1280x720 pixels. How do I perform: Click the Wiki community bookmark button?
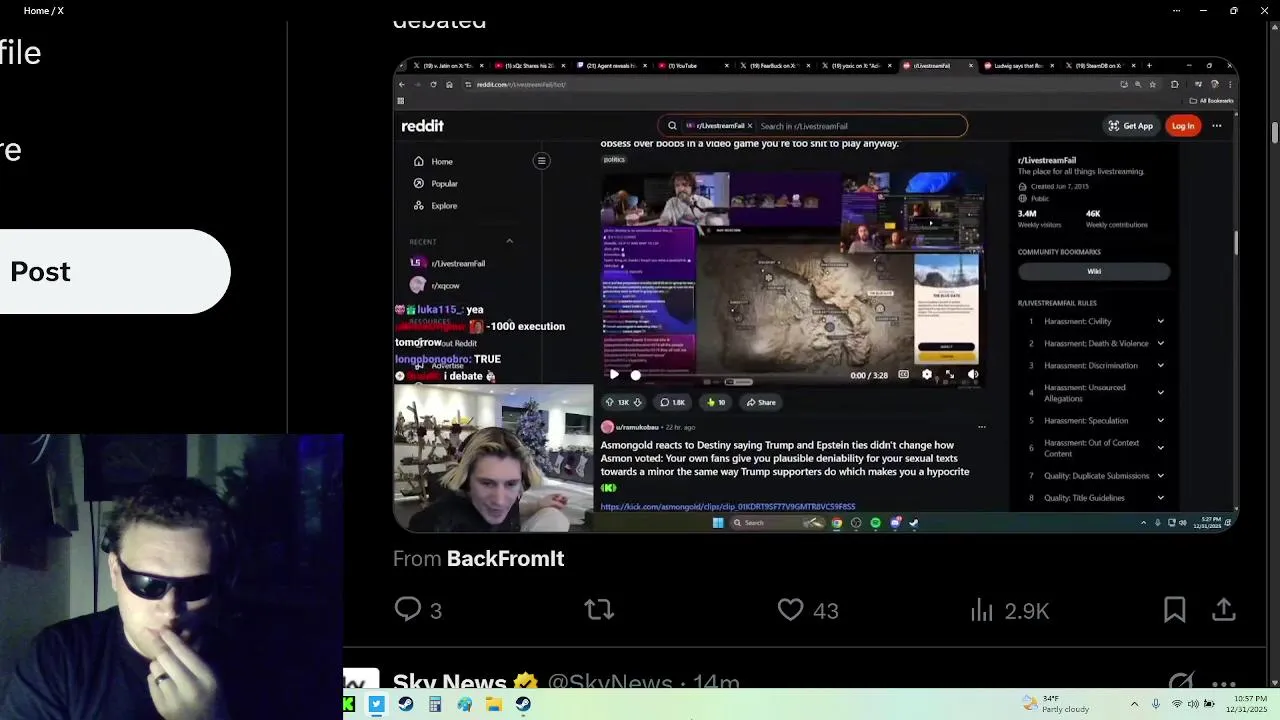[1094, 271]
